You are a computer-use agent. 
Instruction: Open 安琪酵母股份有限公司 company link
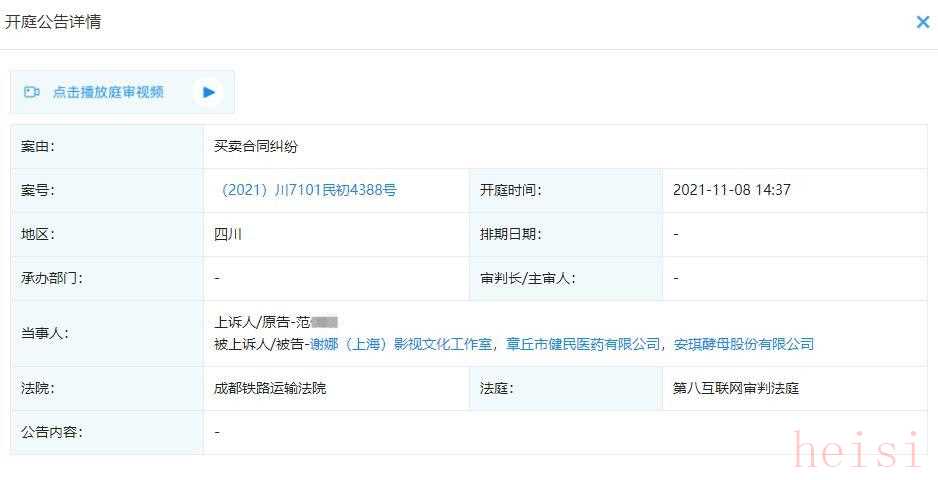[744, 344]
